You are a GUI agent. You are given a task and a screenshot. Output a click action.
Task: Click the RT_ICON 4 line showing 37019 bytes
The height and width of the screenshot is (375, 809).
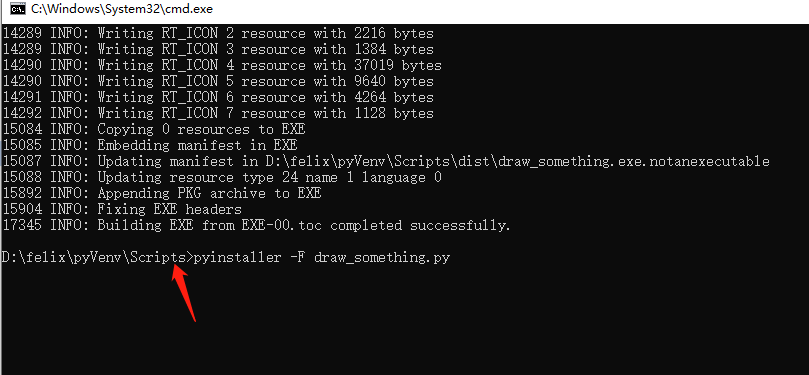click(222, 66)
